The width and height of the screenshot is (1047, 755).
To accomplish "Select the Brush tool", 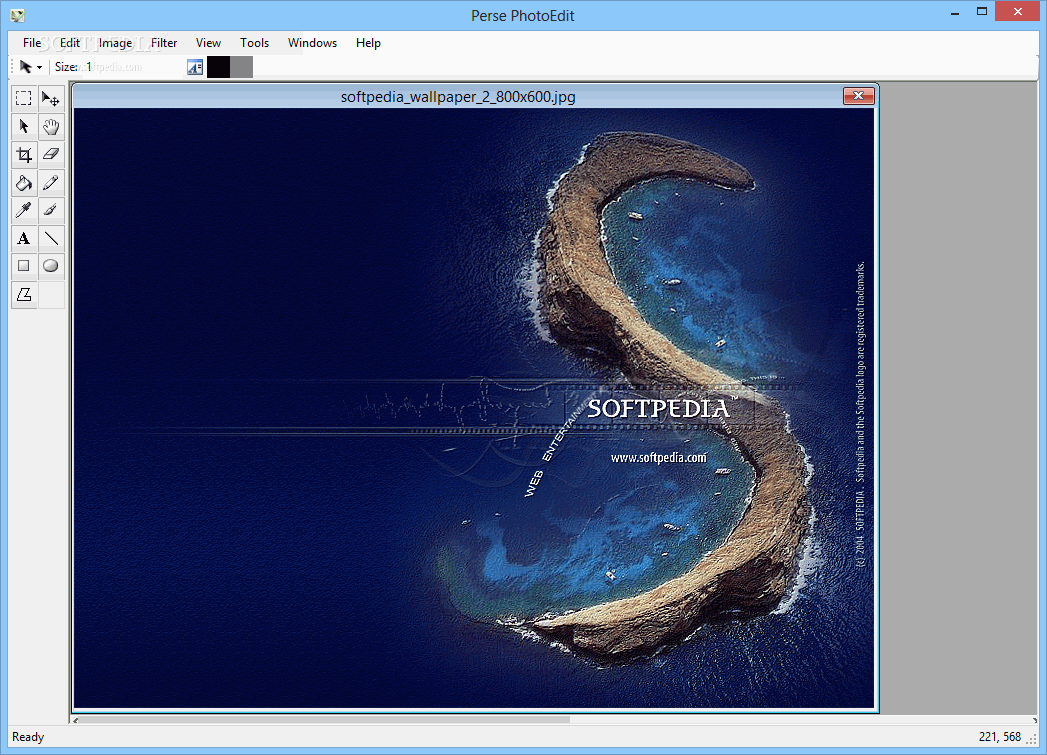I will [51, 210].
